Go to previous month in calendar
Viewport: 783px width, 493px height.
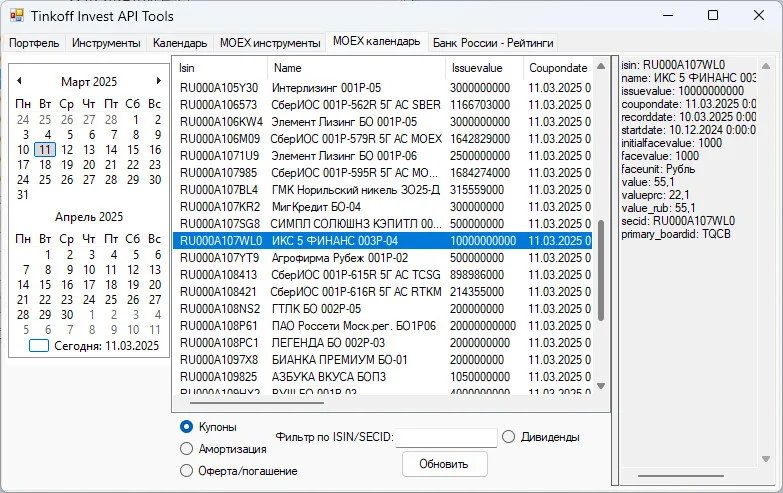[19, 80]
